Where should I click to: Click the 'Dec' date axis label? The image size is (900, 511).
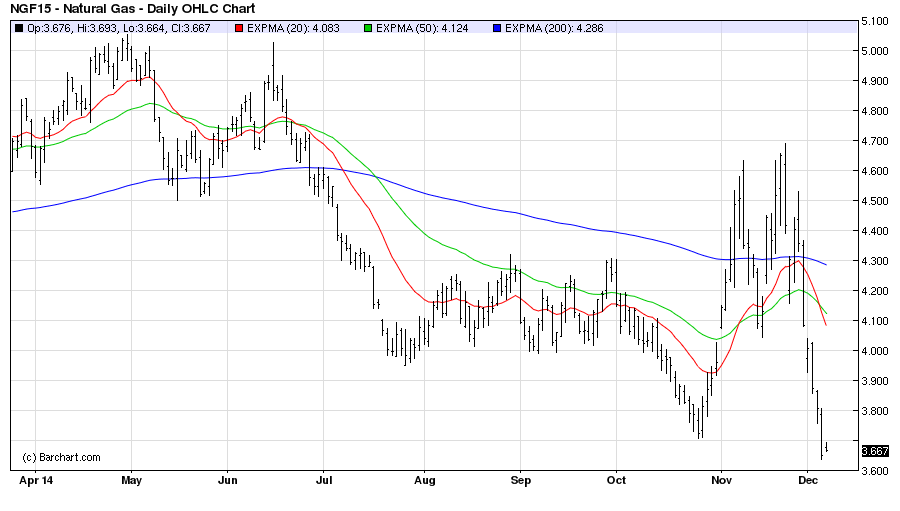tap(808, 480)
